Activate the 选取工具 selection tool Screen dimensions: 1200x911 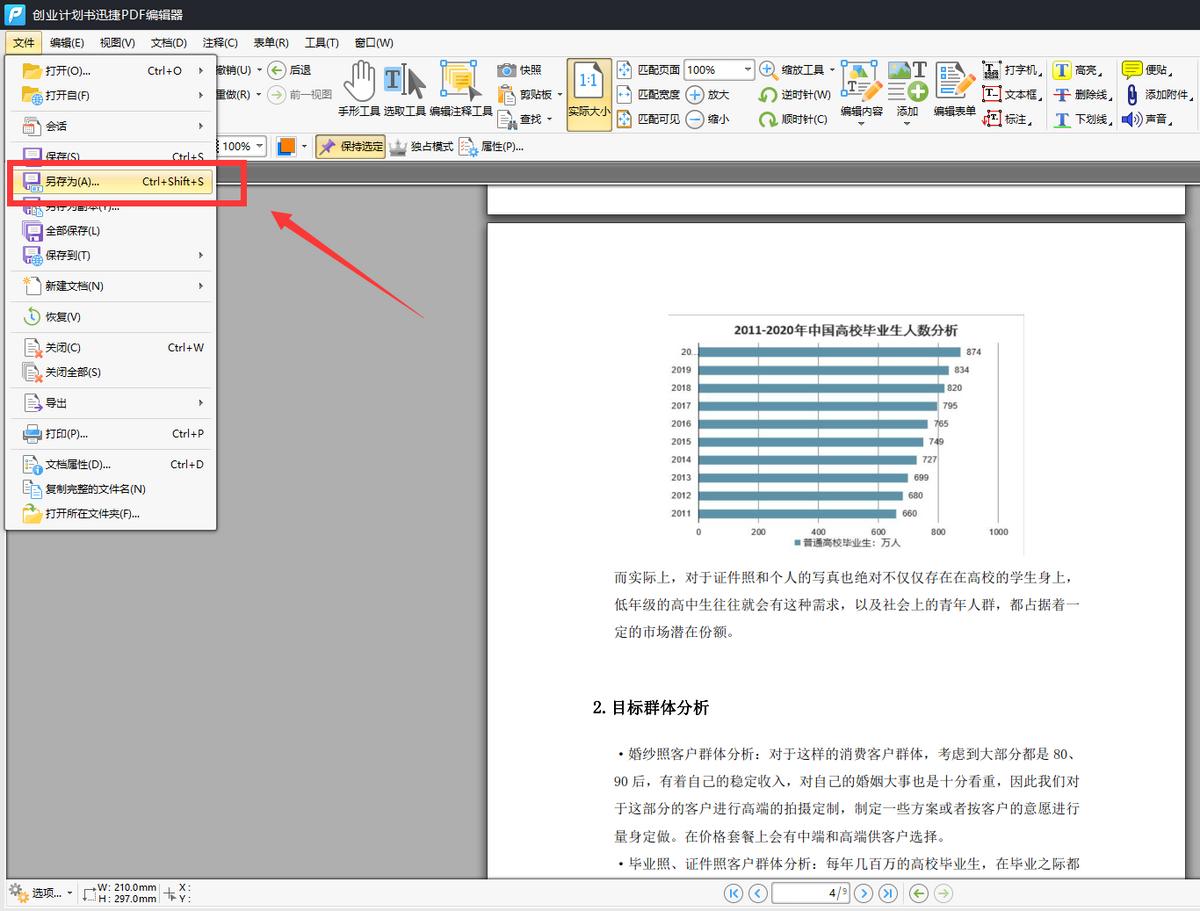(405, 90)
